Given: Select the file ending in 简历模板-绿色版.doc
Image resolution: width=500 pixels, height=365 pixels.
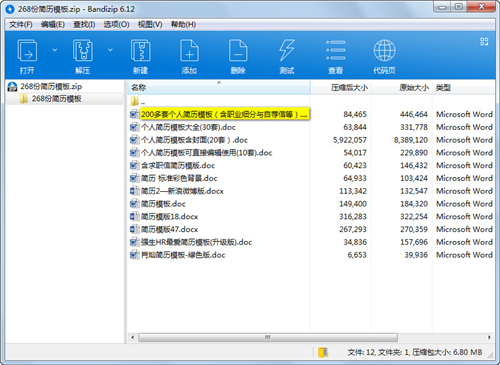Looking at the screenshot, I should click(183, 255).
